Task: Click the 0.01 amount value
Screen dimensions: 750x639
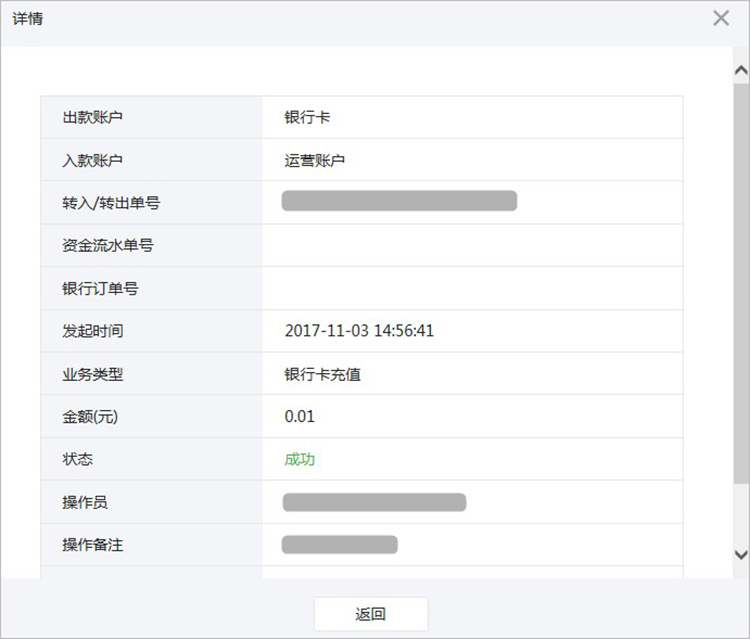Action: pyautogui.click(x=299, y=417)
